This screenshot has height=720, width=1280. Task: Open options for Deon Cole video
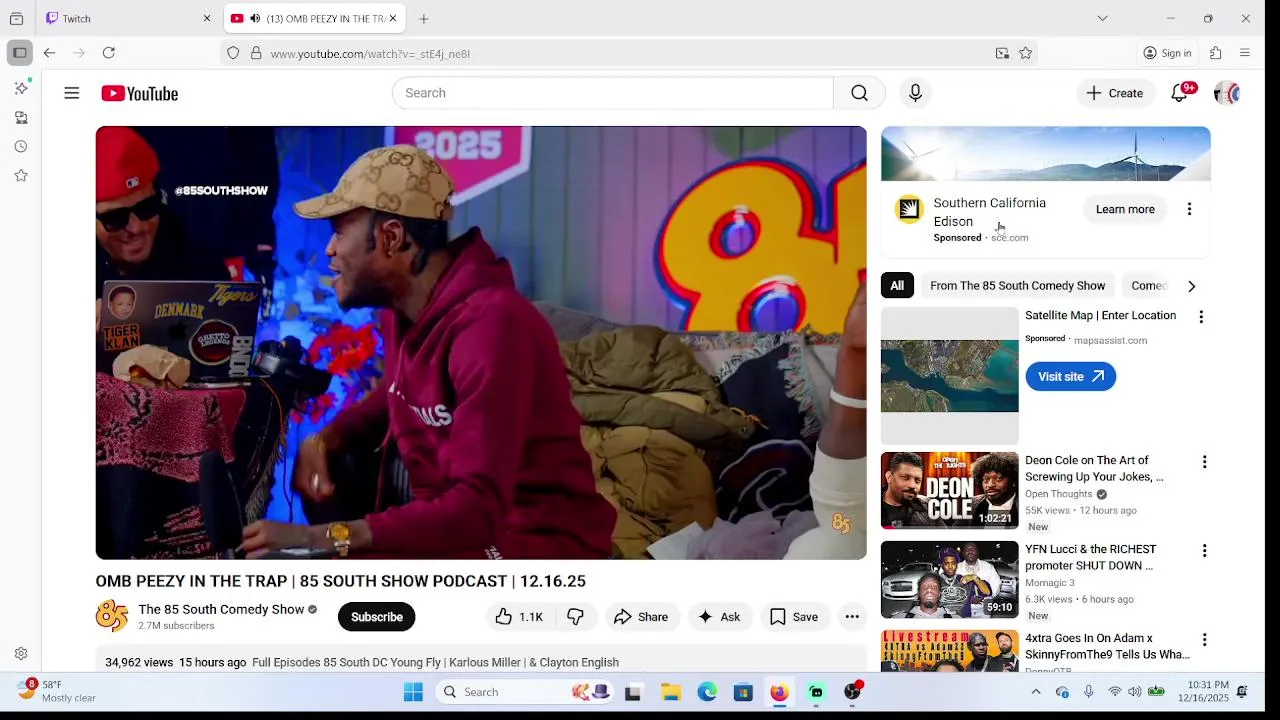pos(1204,462)
